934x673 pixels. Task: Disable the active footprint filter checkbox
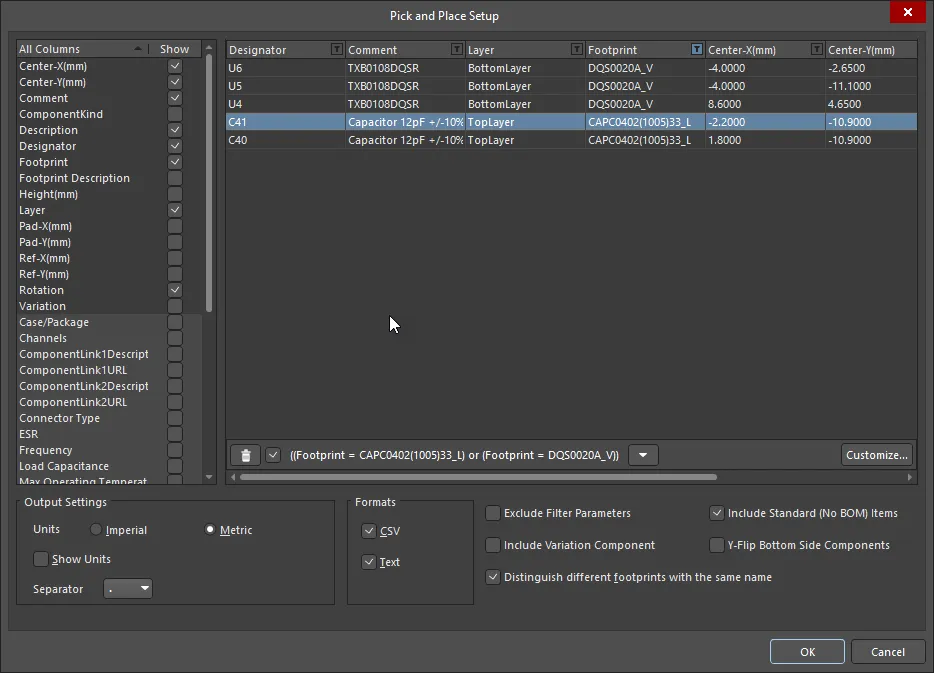(x=274, y=455)
